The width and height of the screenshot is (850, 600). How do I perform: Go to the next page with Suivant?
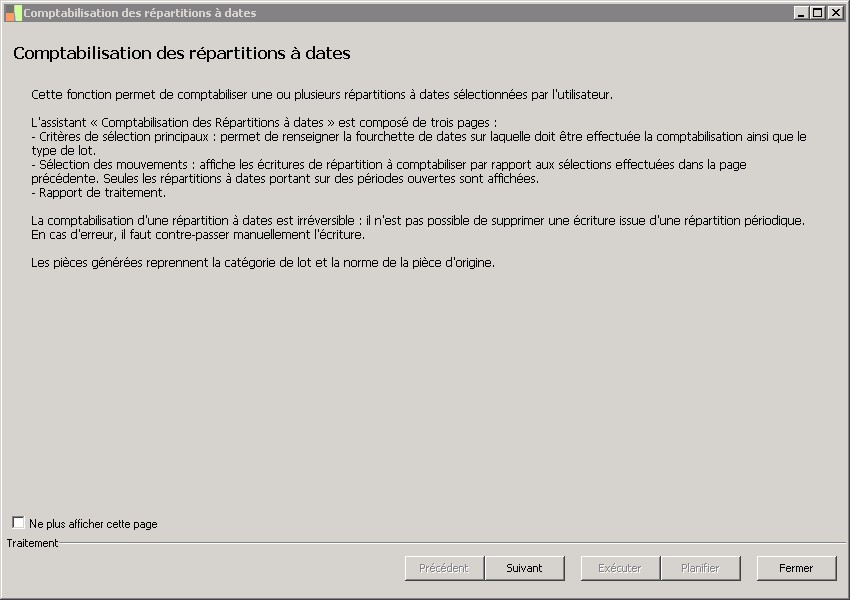click(524, 568)
